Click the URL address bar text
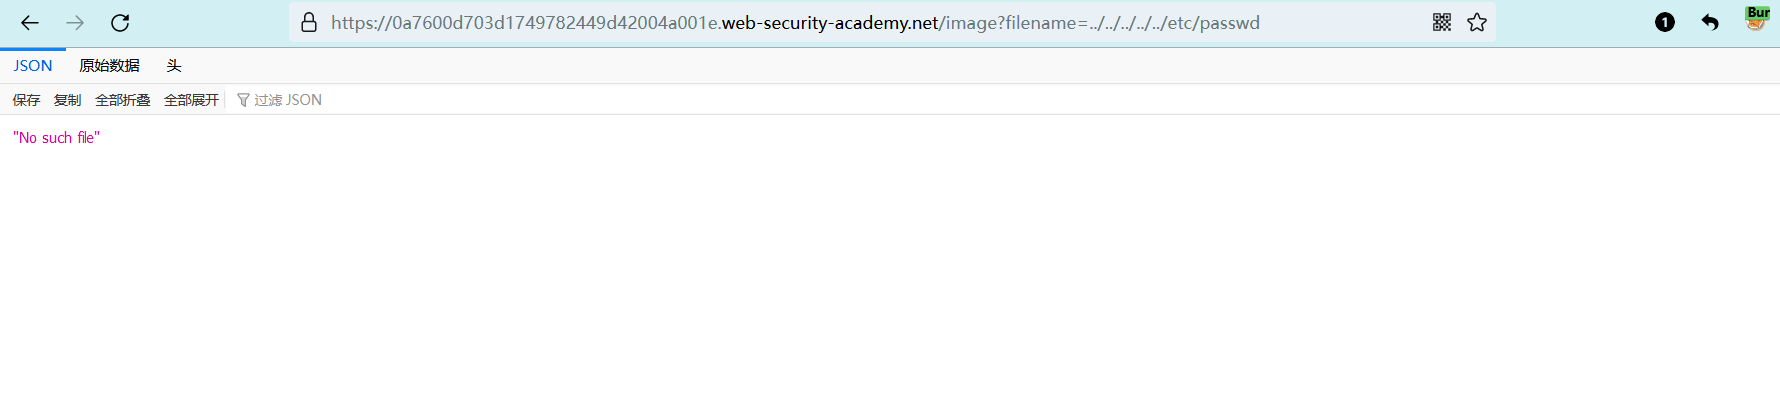The width and height of the screenshot is (1780, 408). (x=795, y=23)
